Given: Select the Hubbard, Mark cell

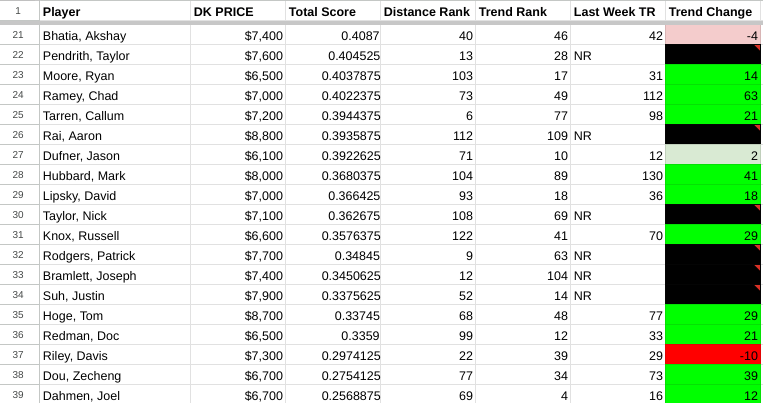Looking at the screenshot, I should coord(115,175).
